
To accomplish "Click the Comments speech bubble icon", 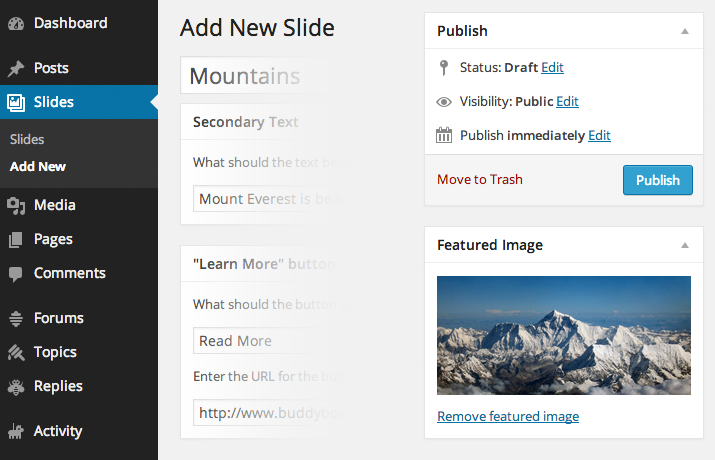I will (16, 274).
